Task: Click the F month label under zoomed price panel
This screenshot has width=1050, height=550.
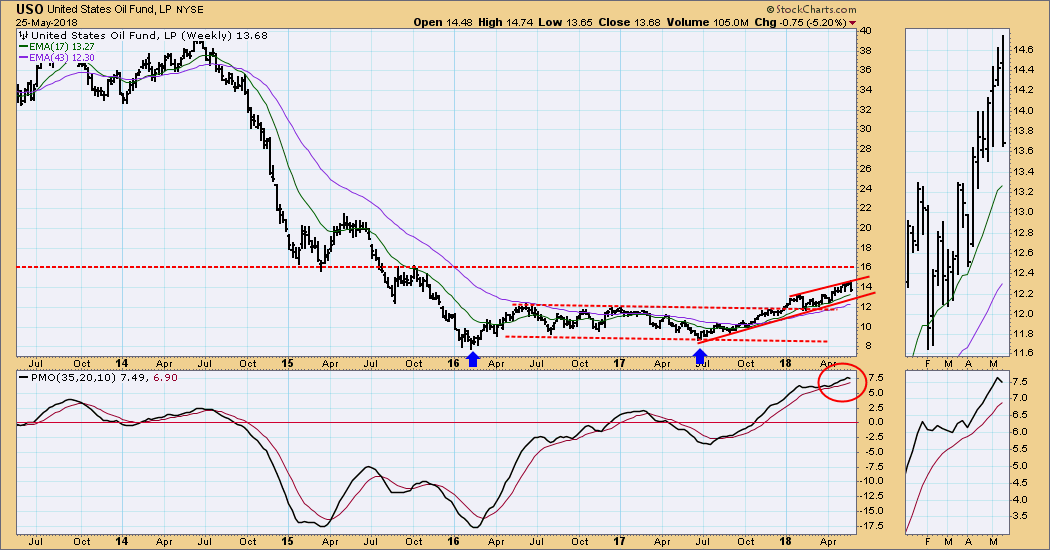Action: (x=928, y=364)
